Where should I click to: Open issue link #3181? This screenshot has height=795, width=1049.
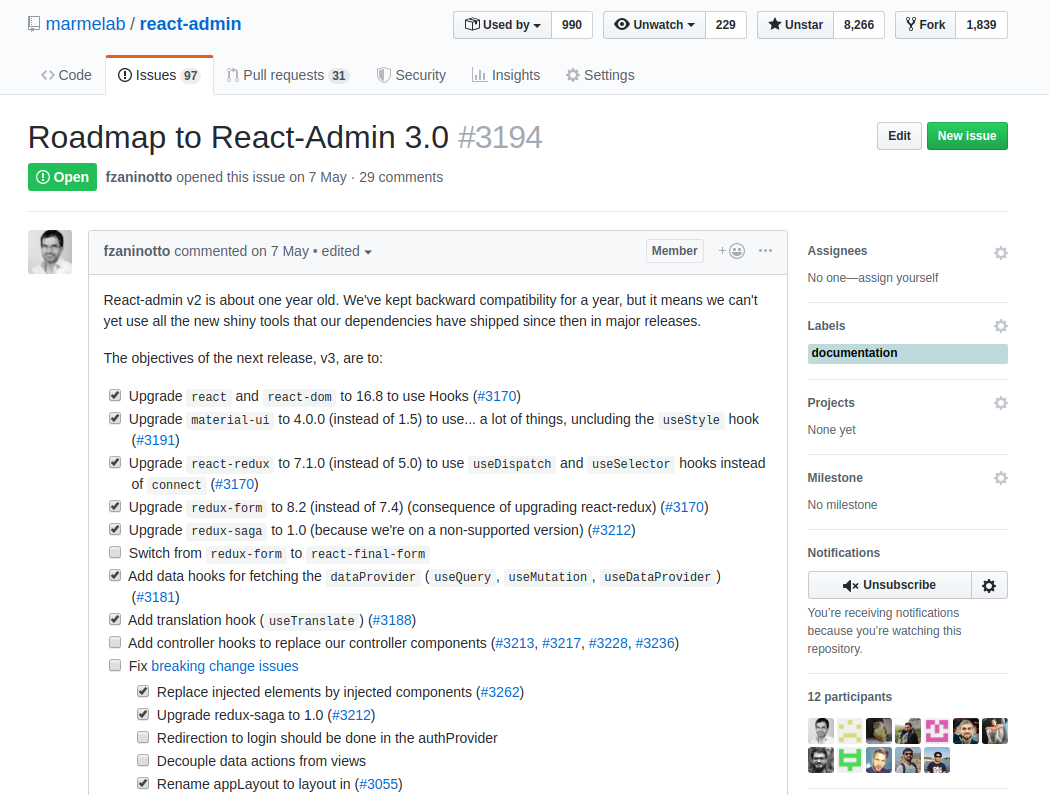[x=156, y=597]
